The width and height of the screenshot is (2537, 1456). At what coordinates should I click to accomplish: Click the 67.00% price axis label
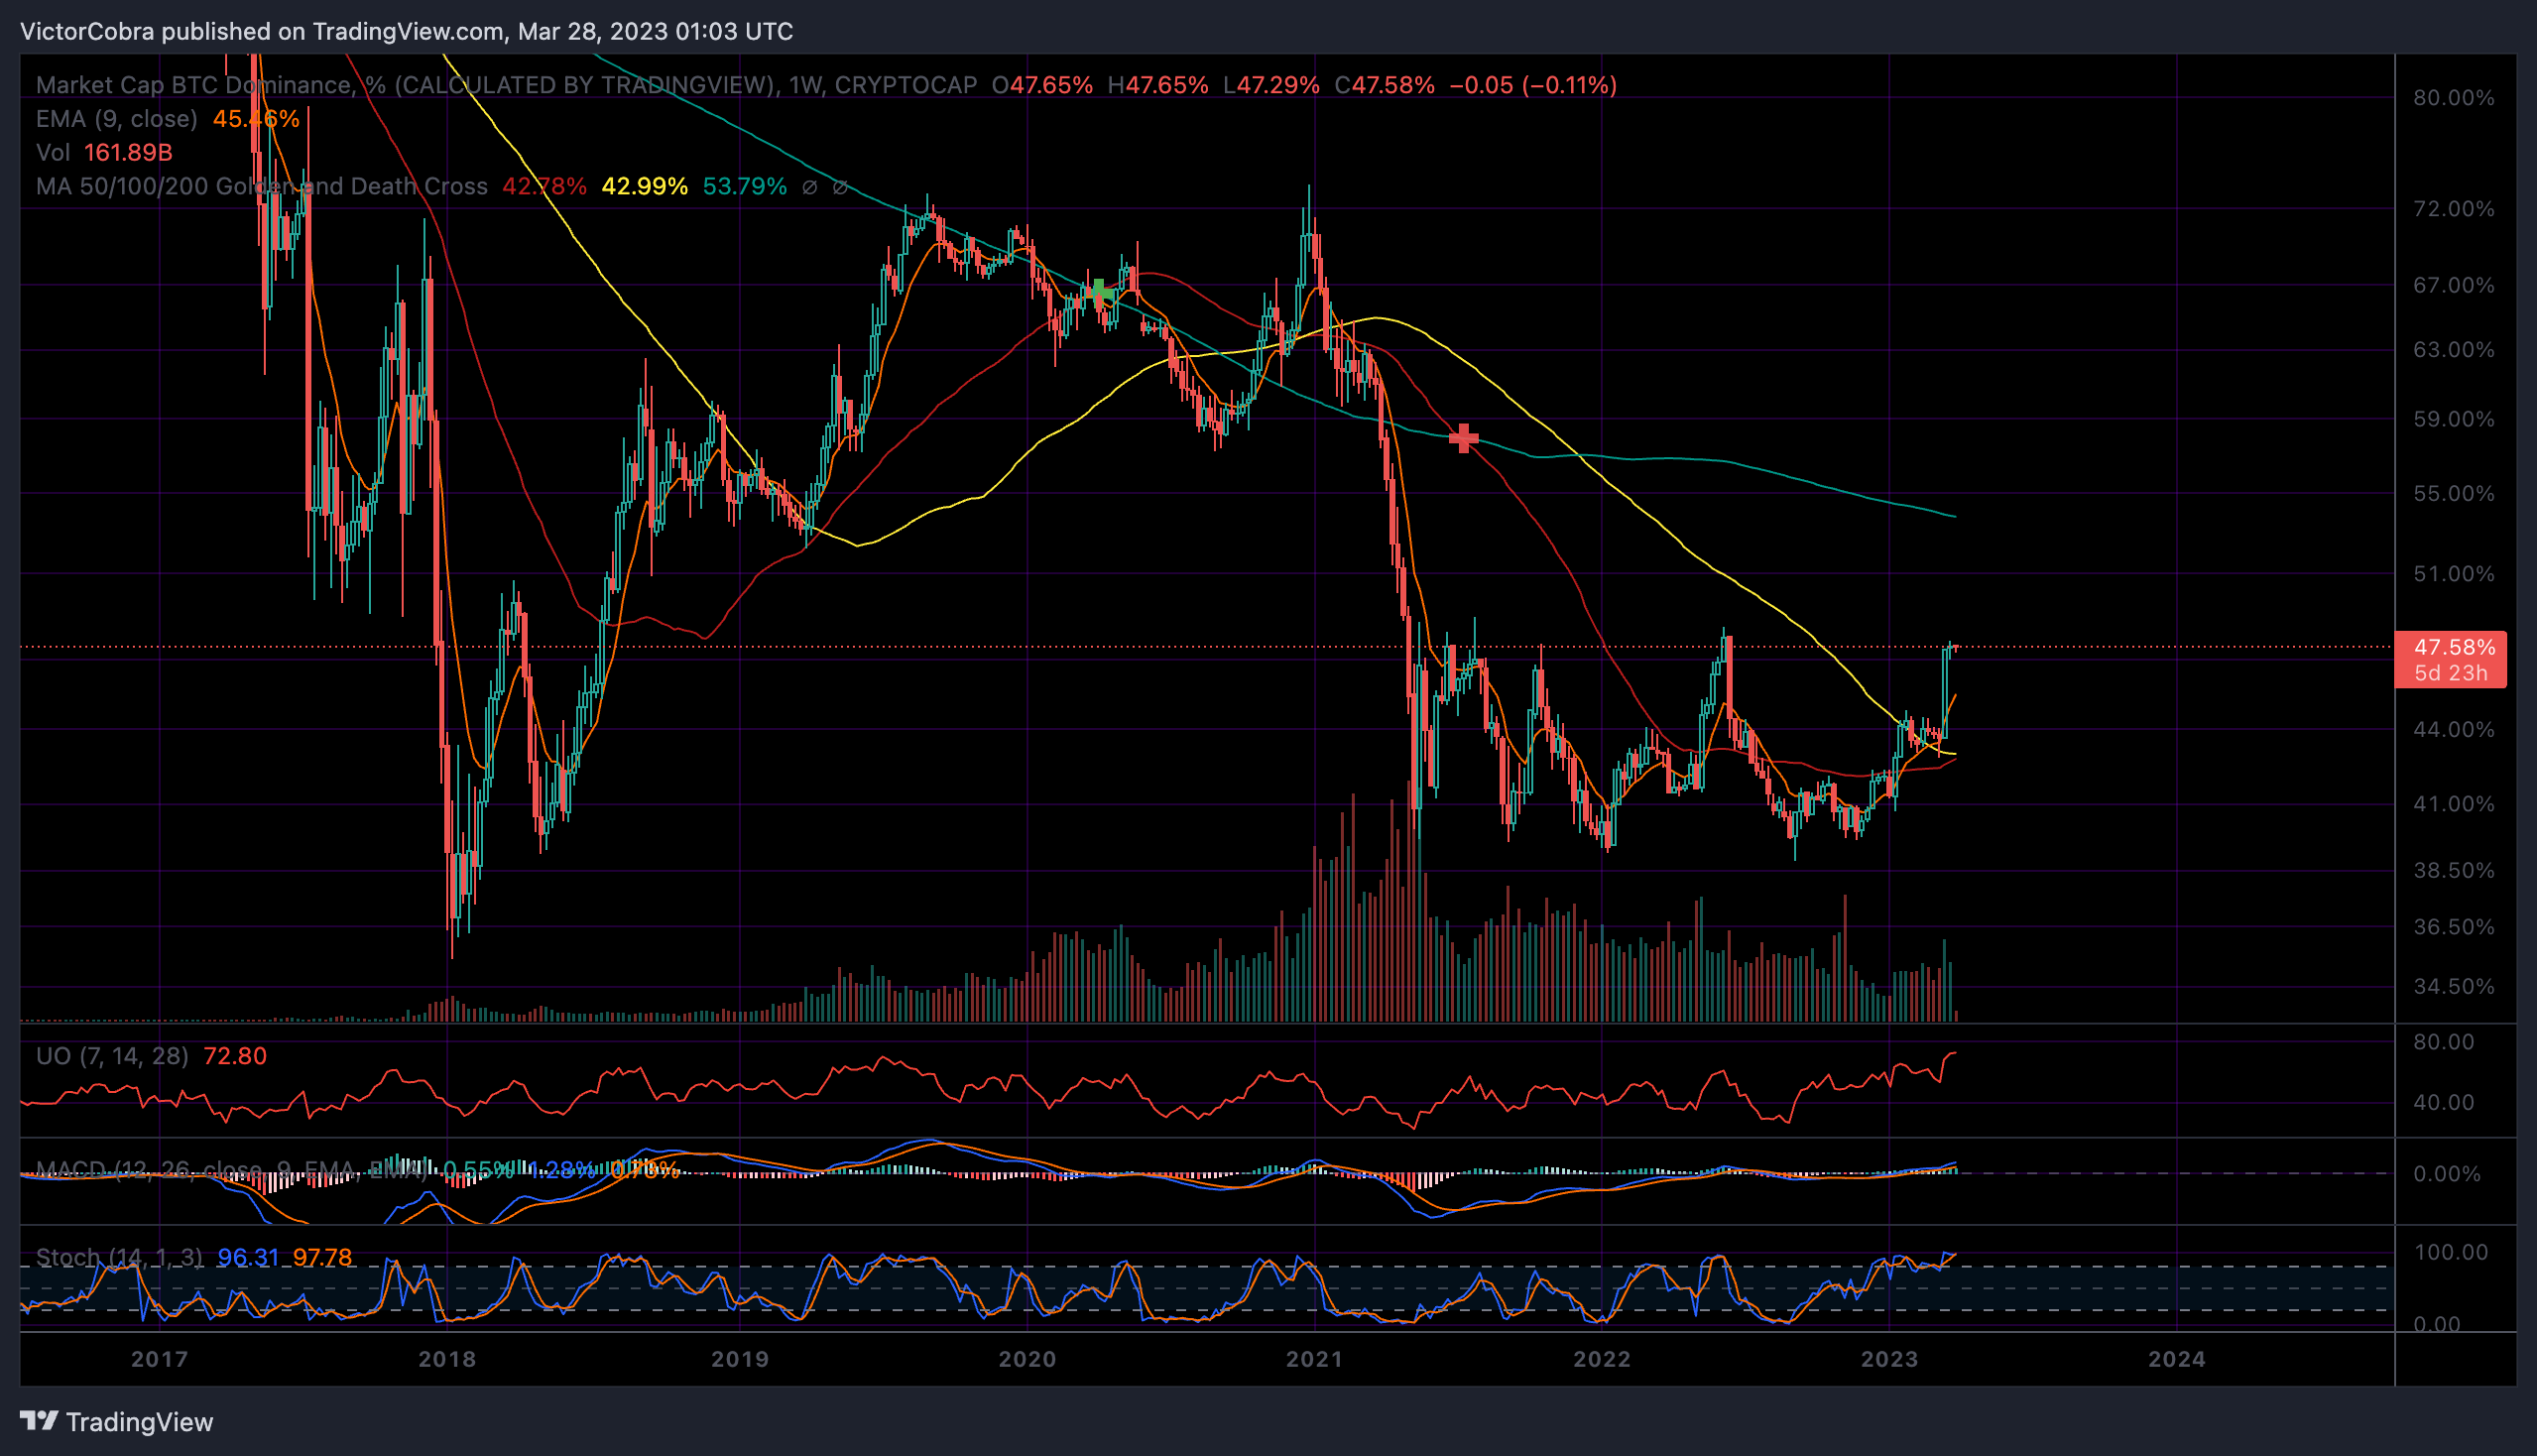click(x=2454, y=286)
